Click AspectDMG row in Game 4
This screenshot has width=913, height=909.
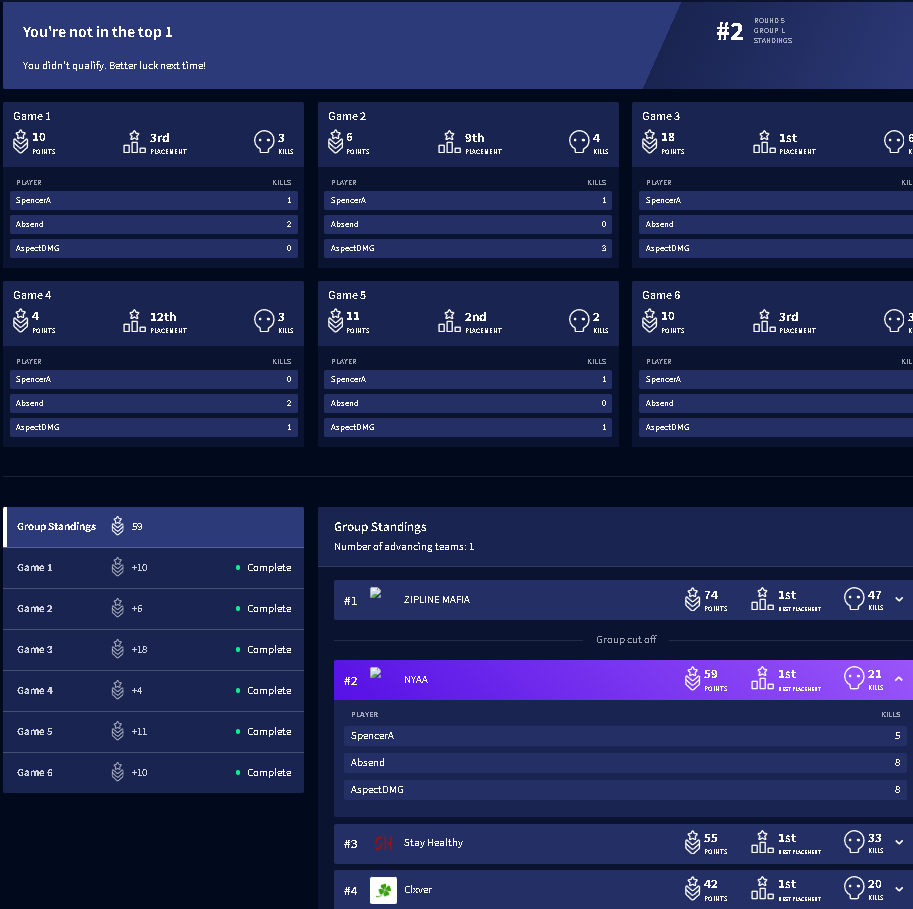(x=154, y=427)
